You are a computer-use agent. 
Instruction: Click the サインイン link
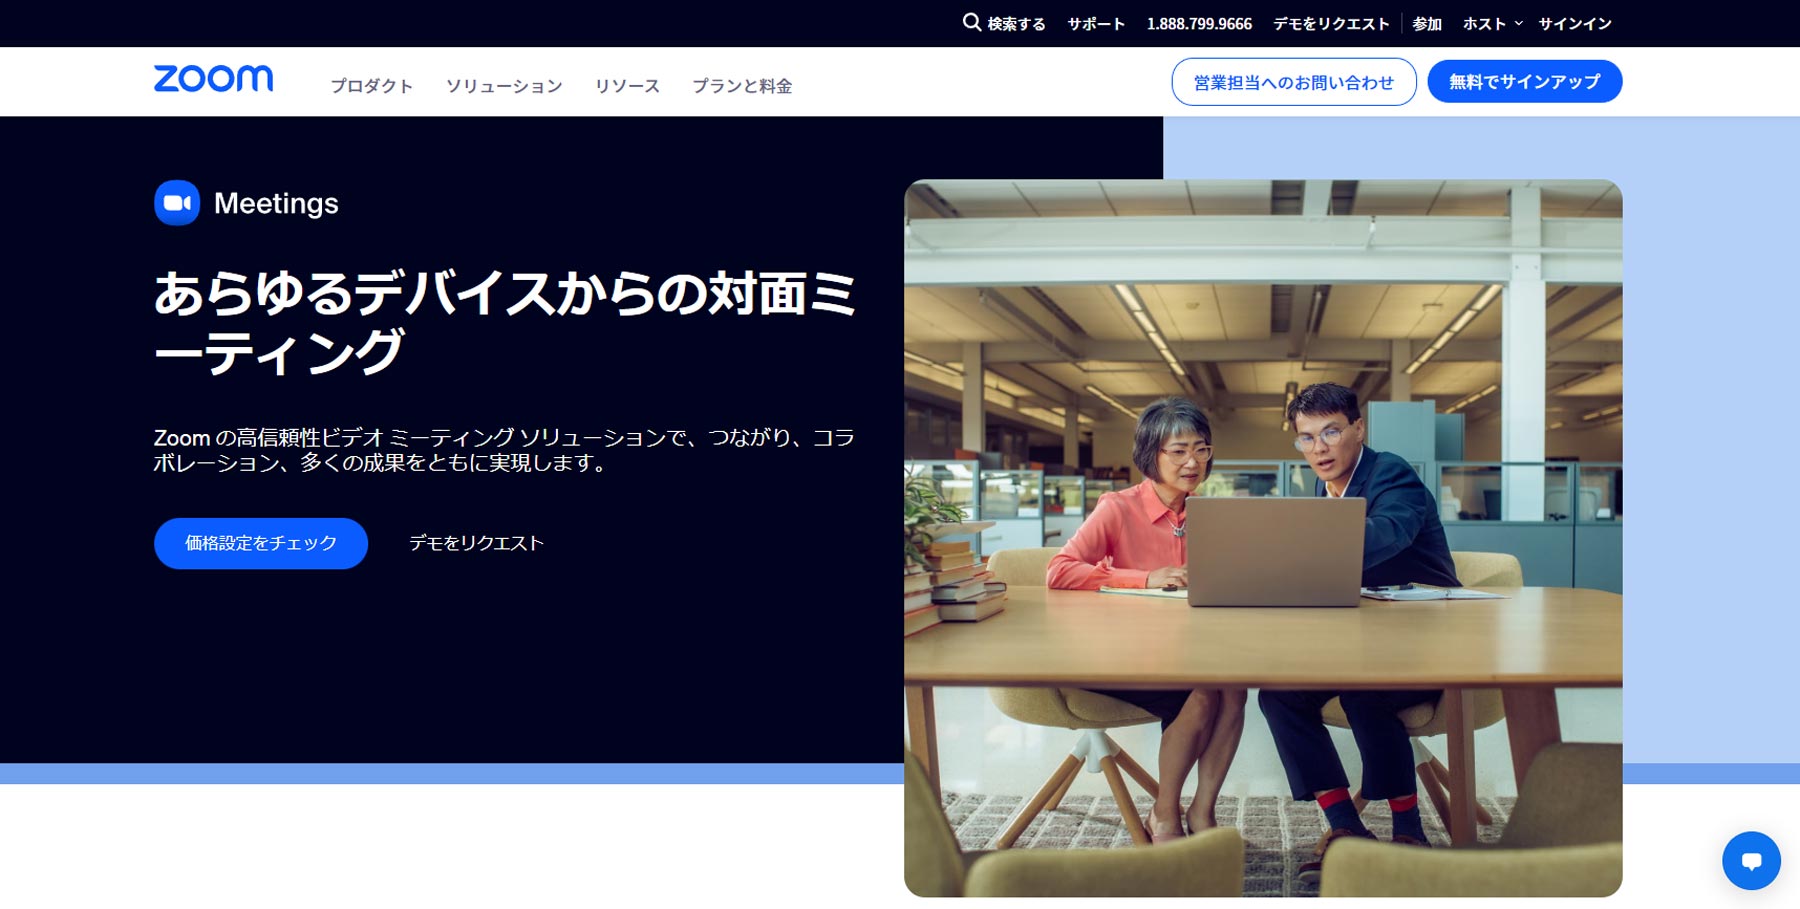click(1575, 23)
